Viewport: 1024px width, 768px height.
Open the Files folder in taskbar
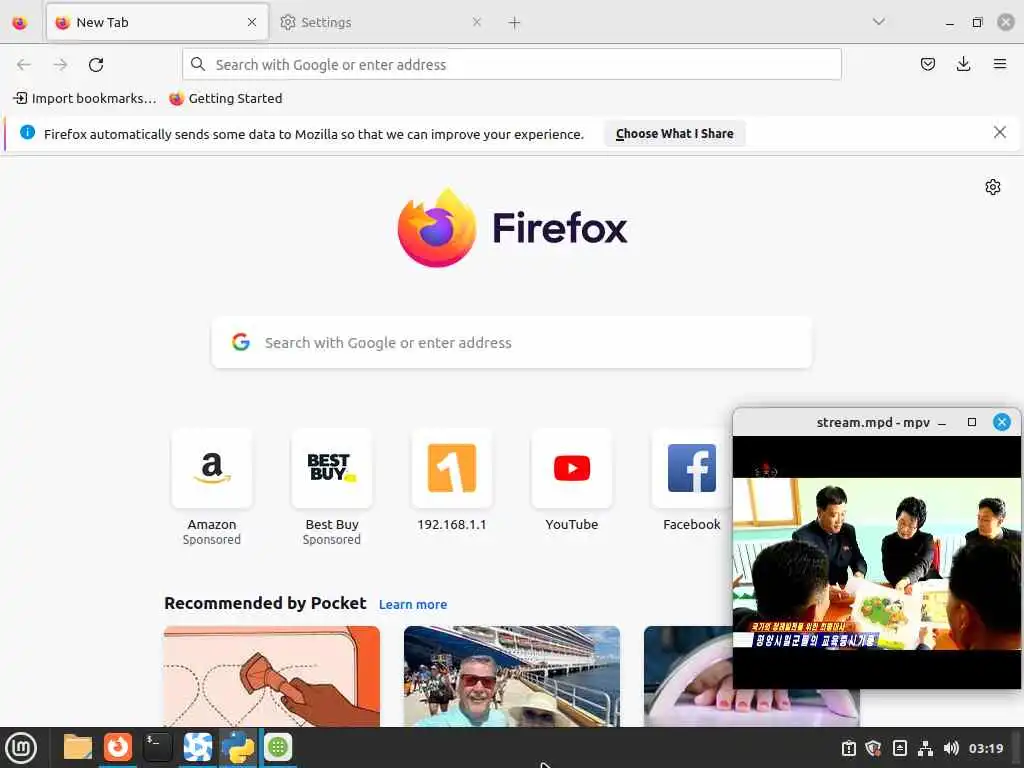78,747
